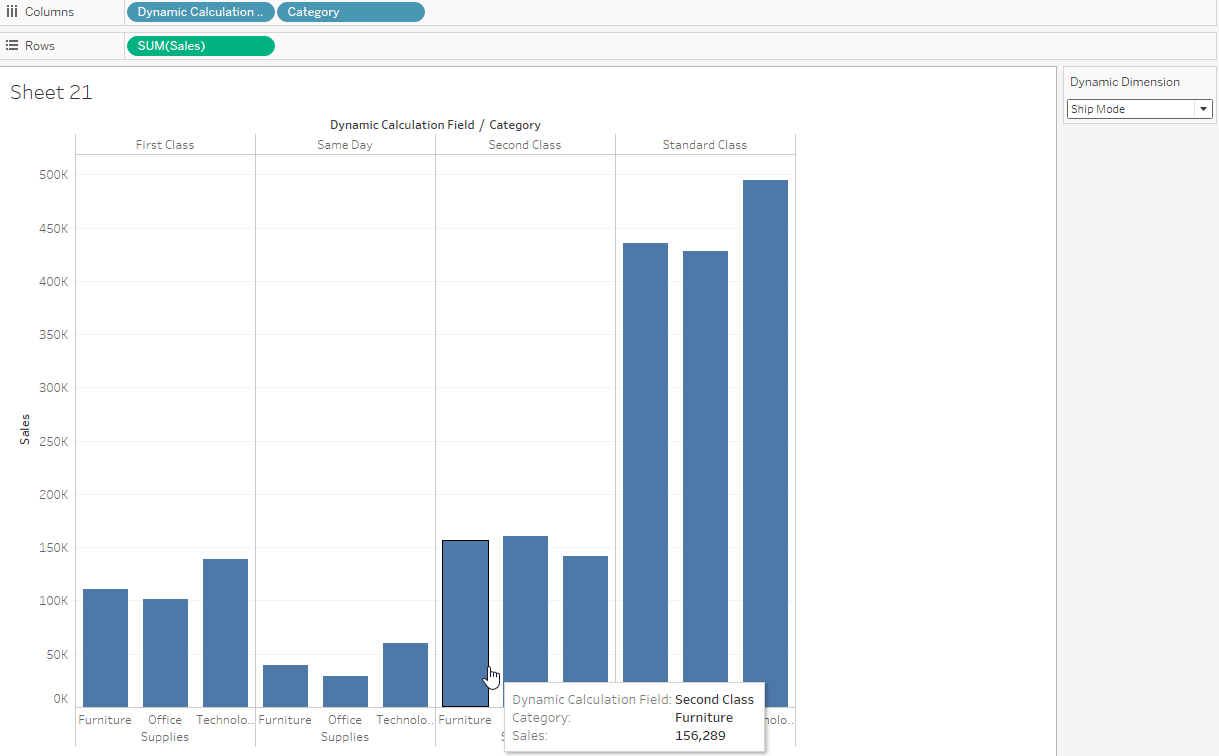The image size is (1219, 756).
Task: Select the Same Day Office Supplies bar
Action: [345, 691]
